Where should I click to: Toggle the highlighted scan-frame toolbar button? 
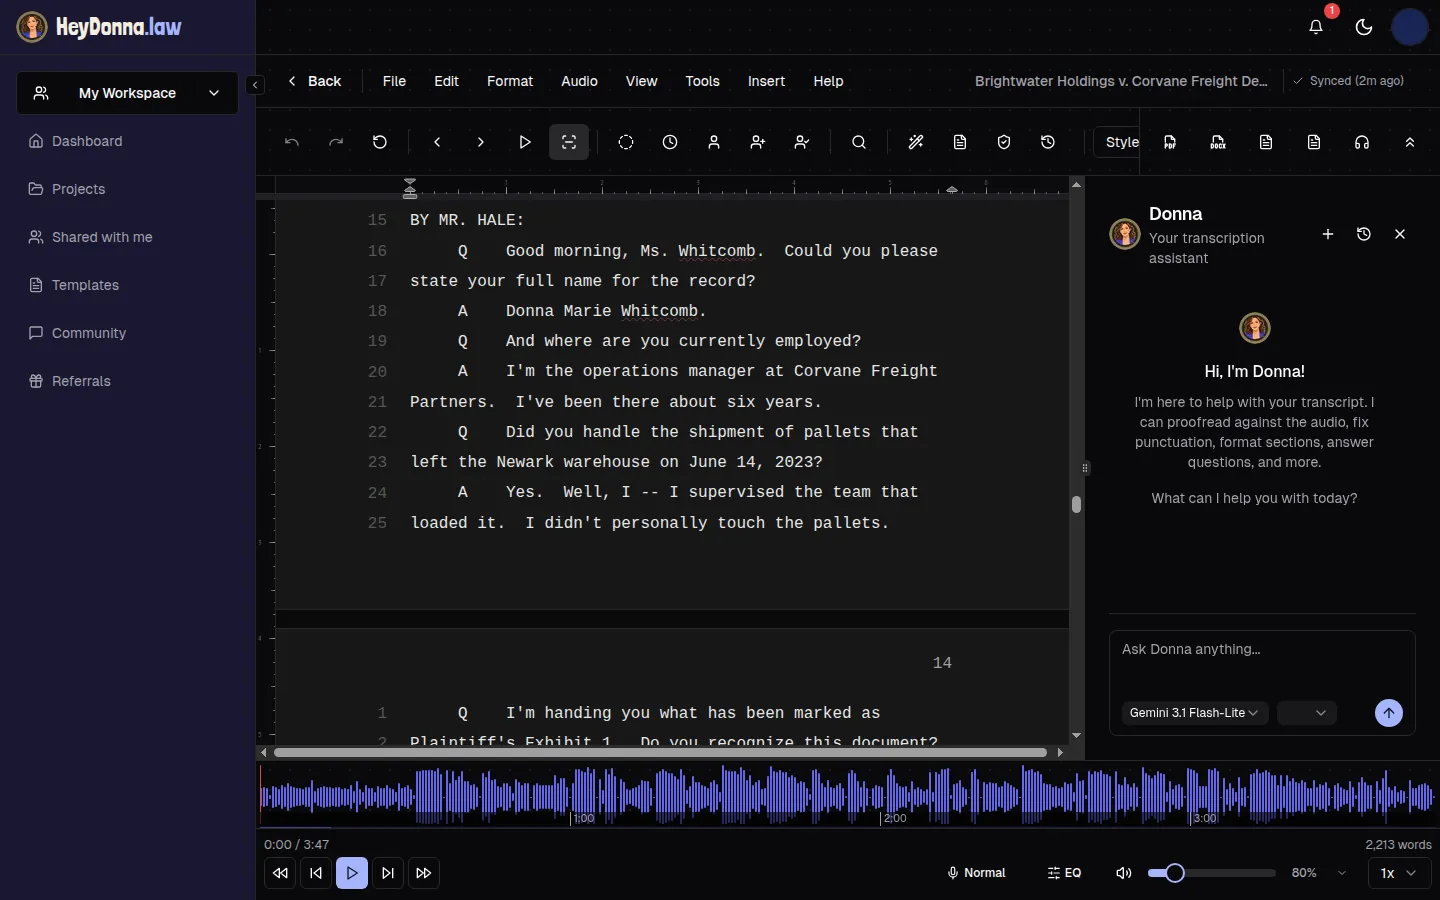click(569, 142)
